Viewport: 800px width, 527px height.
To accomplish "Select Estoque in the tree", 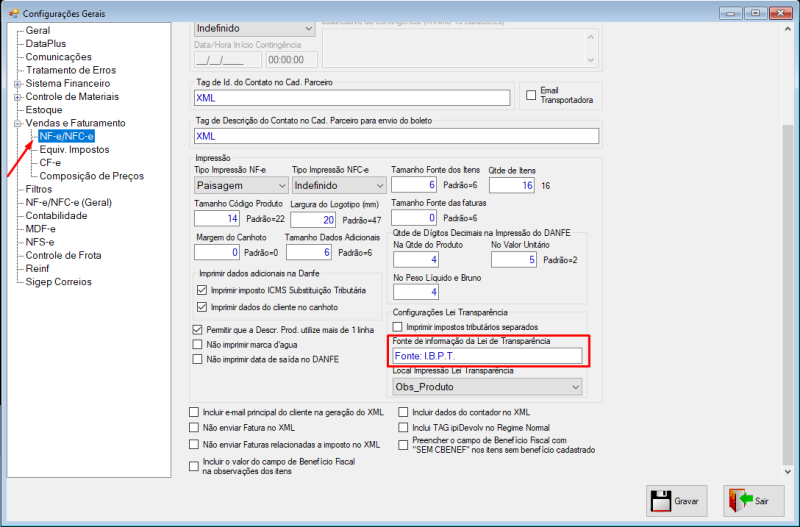I will (x=44, y=110).
